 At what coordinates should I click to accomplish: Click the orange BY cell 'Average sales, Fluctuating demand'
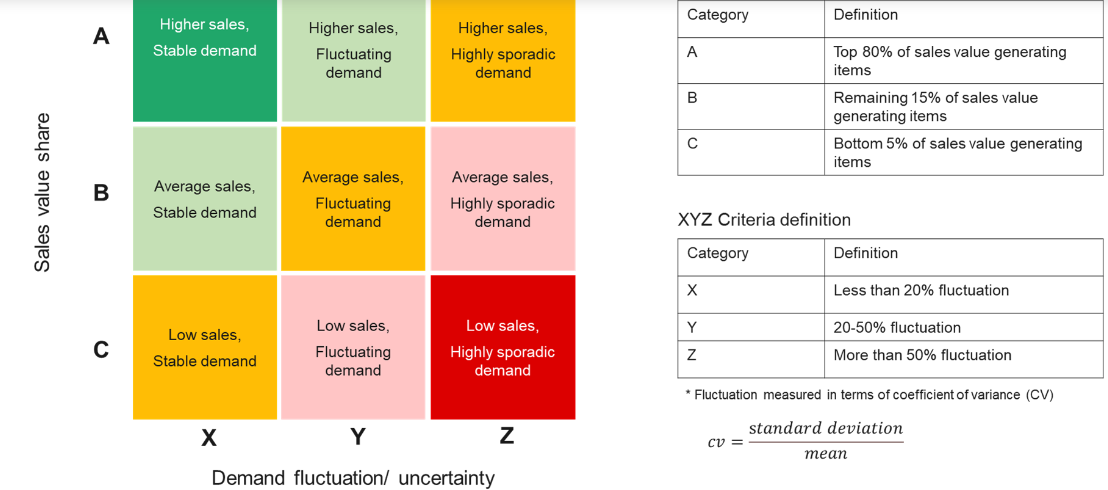(x=353, y=199)
